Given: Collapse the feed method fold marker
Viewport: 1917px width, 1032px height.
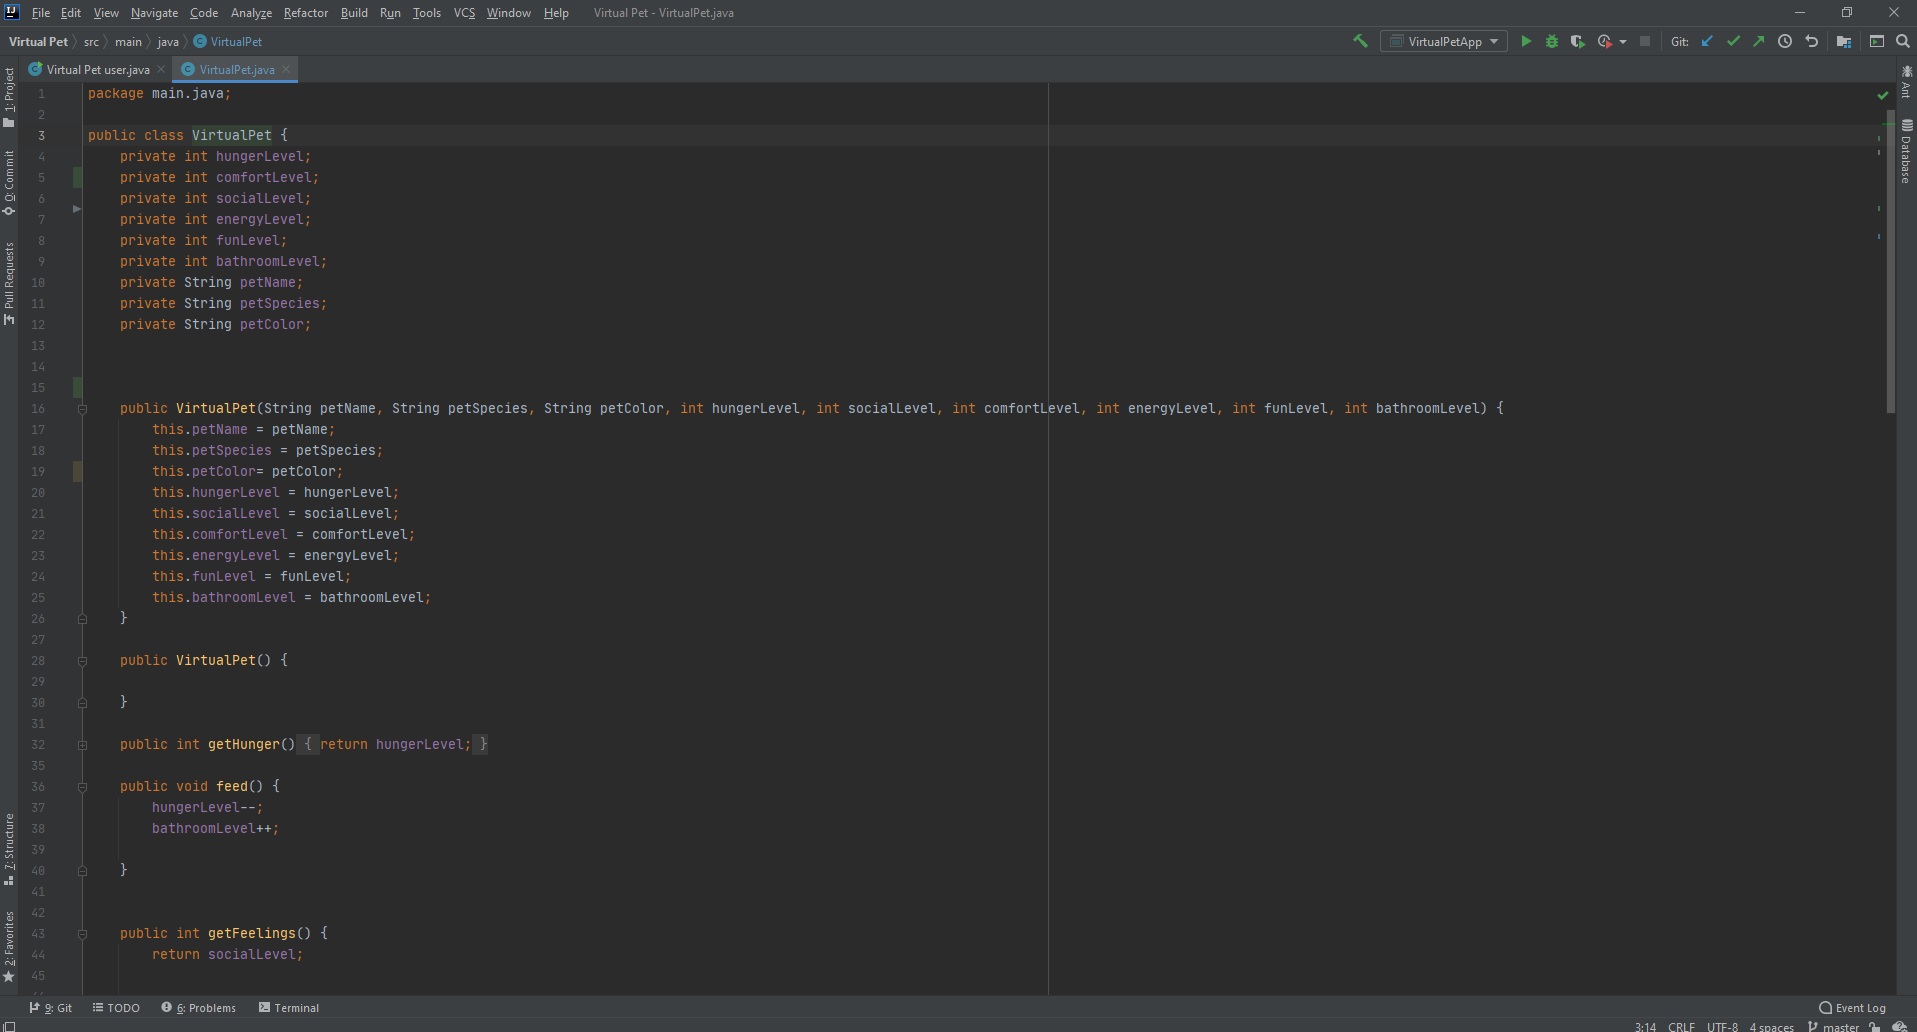Looking at the screenshot, I should (x=83, y=787).
